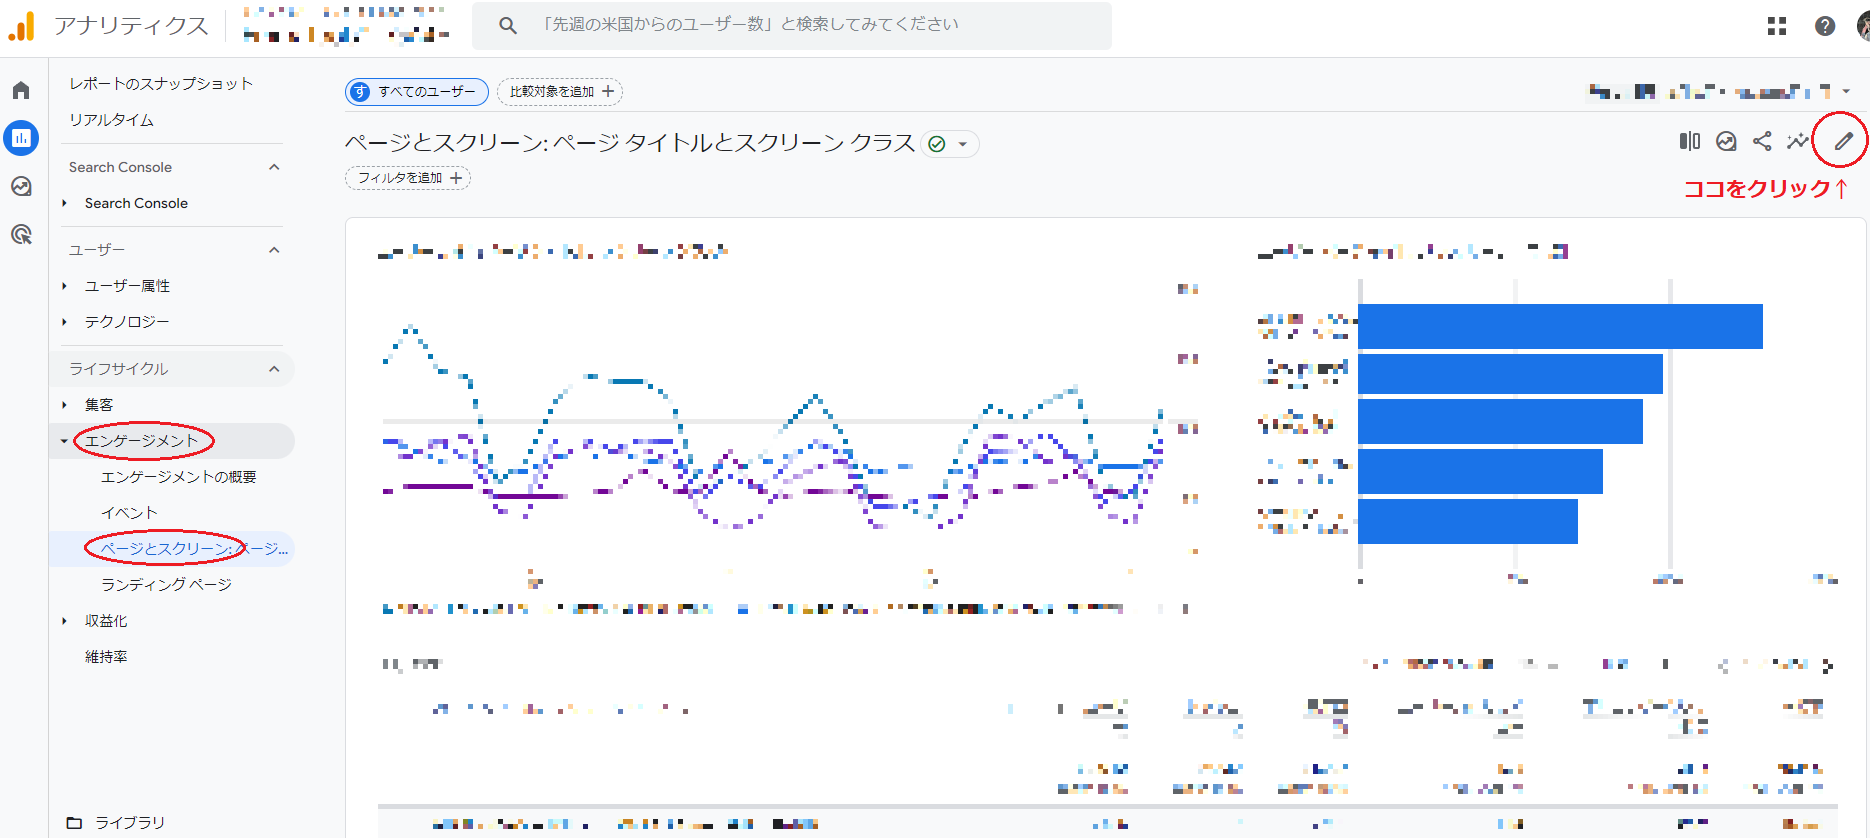
Task: Open レポートのスナップショット
Action: click(161, 84)
